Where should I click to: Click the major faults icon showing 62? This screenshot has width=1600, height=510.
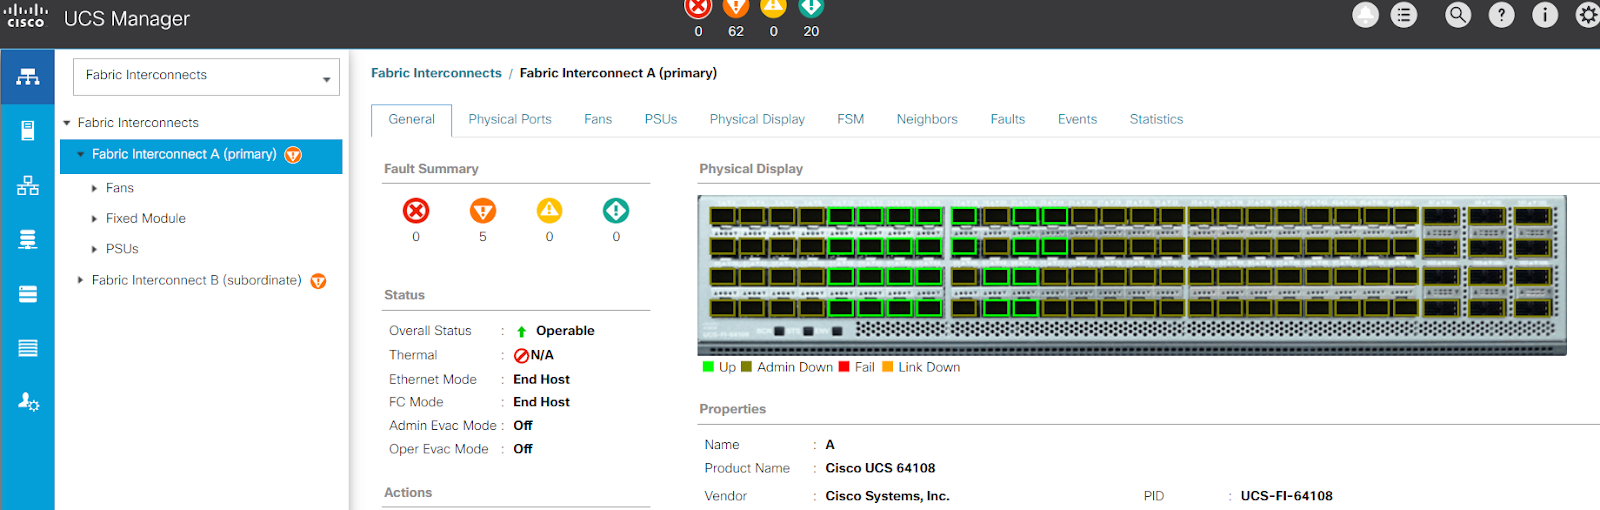pos(736,8)
